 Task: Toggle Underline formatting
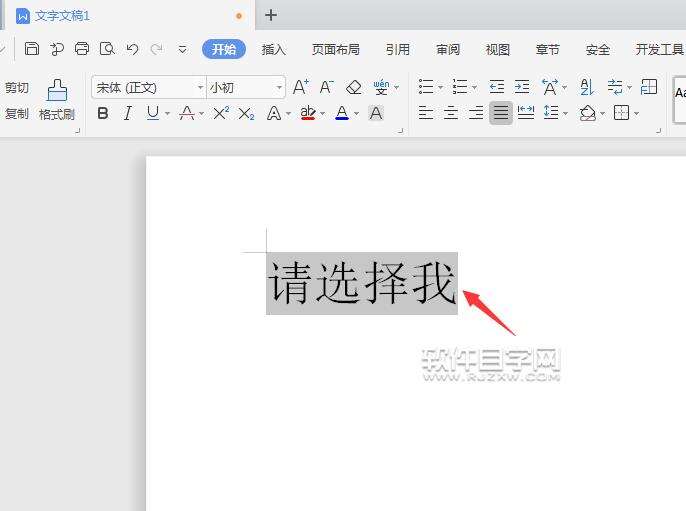[x=153, y=113]
